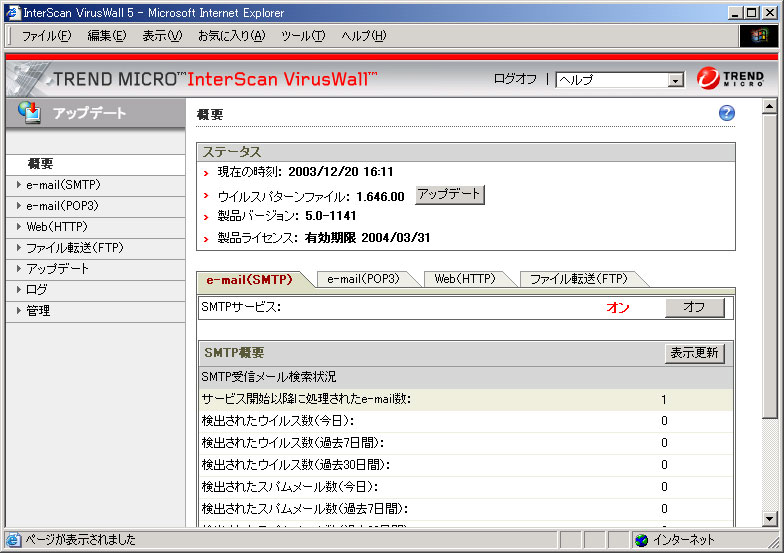Open the ヘルプ dropdown in the header
Viewport: 784px width, 553px height.
pos(620,80)
